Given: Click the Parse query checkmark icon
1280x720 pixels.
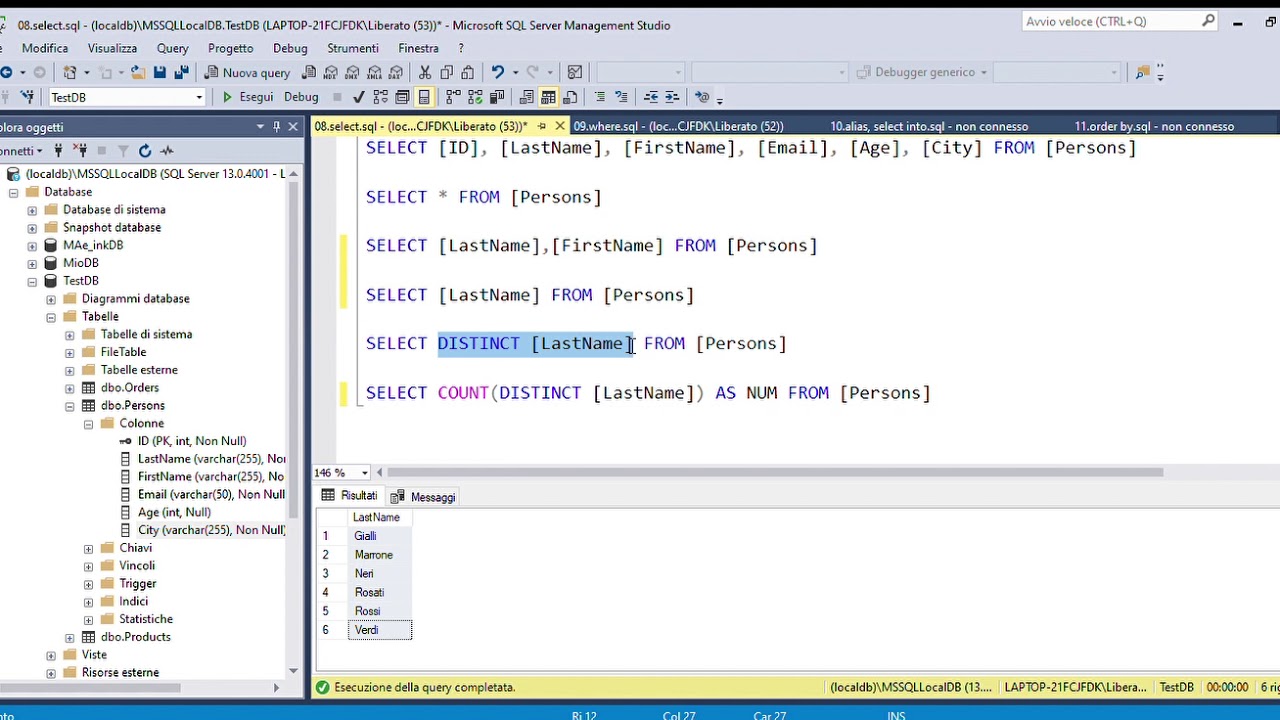Looking at the screenshot, I should 358,97.
